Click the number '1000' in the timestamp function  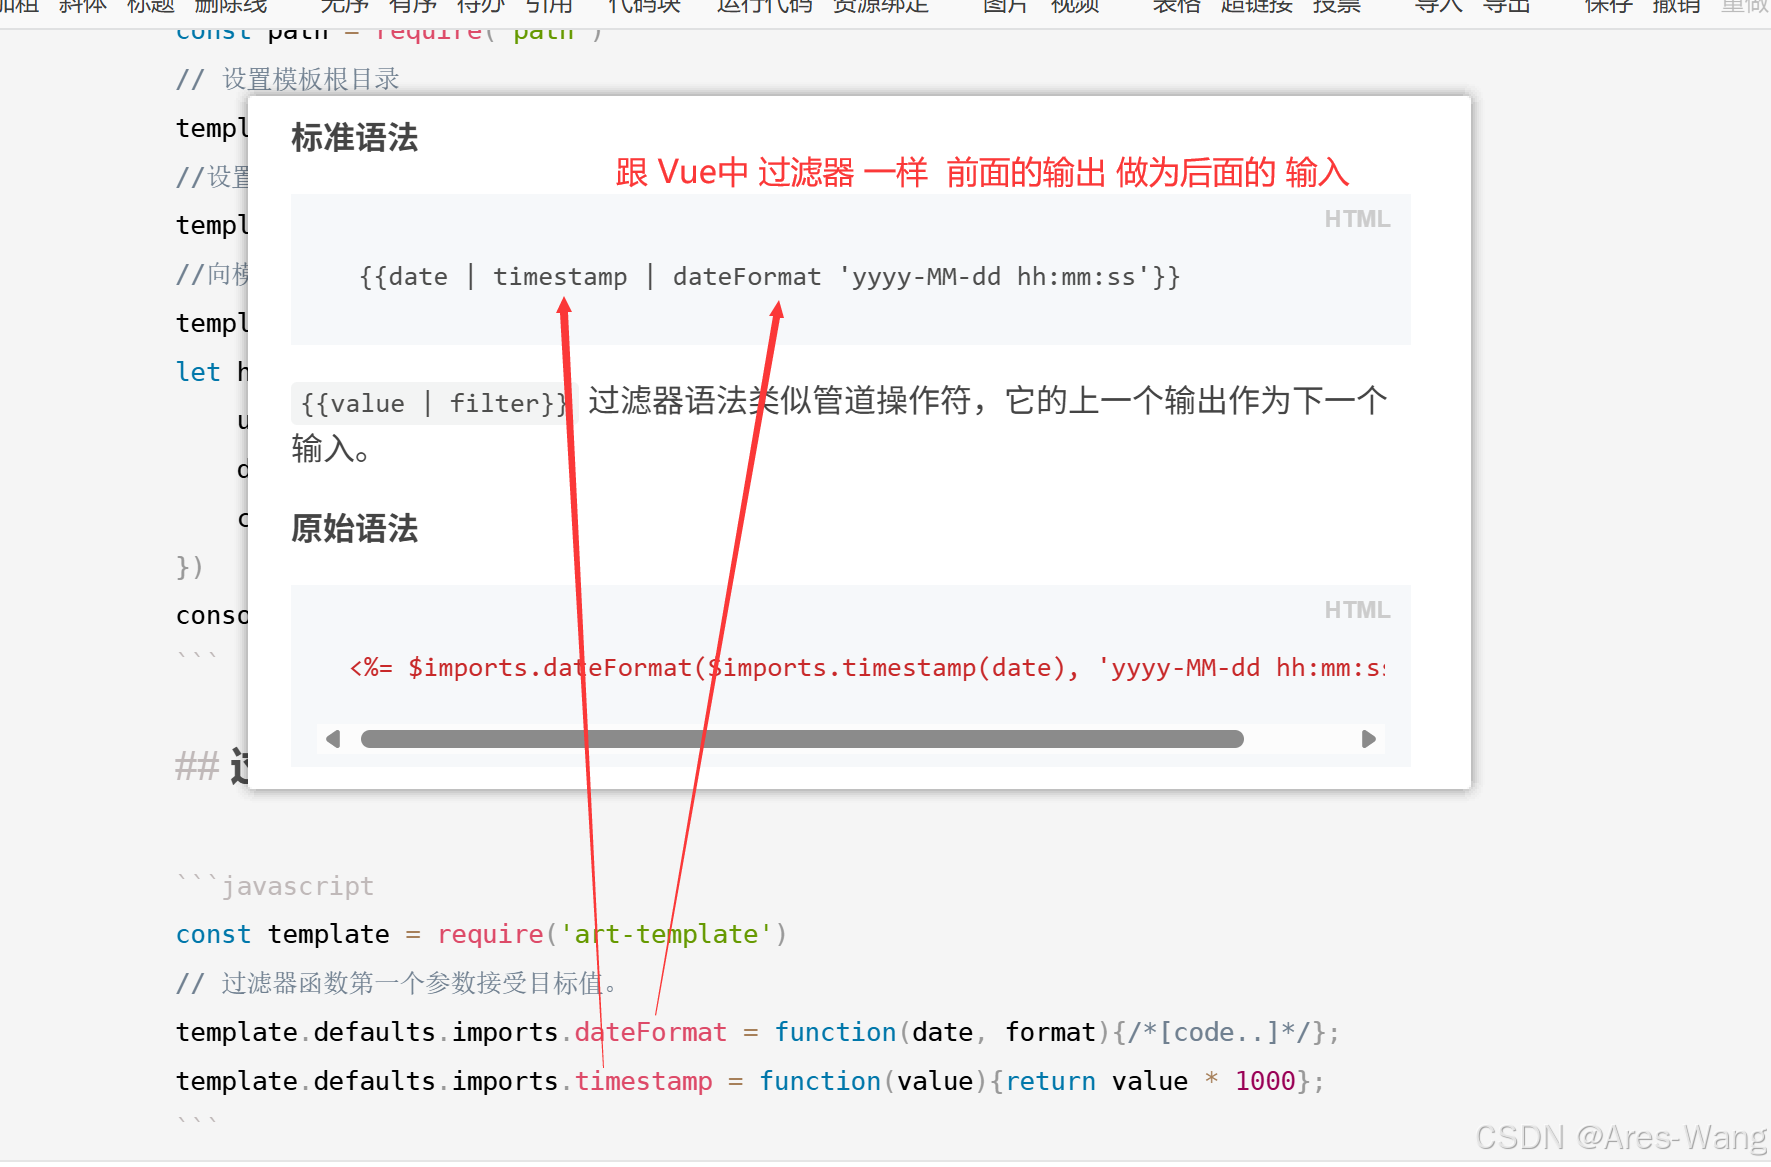[1265, 1082]
